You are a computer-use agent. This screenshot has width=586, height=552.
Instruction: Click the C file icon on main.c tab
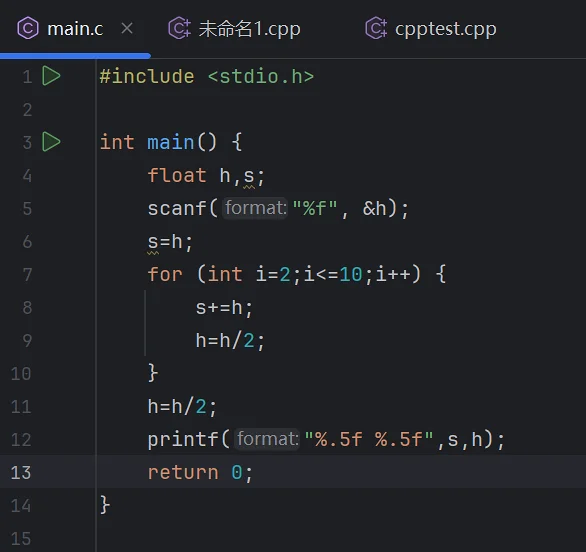[x=28, y=28]
